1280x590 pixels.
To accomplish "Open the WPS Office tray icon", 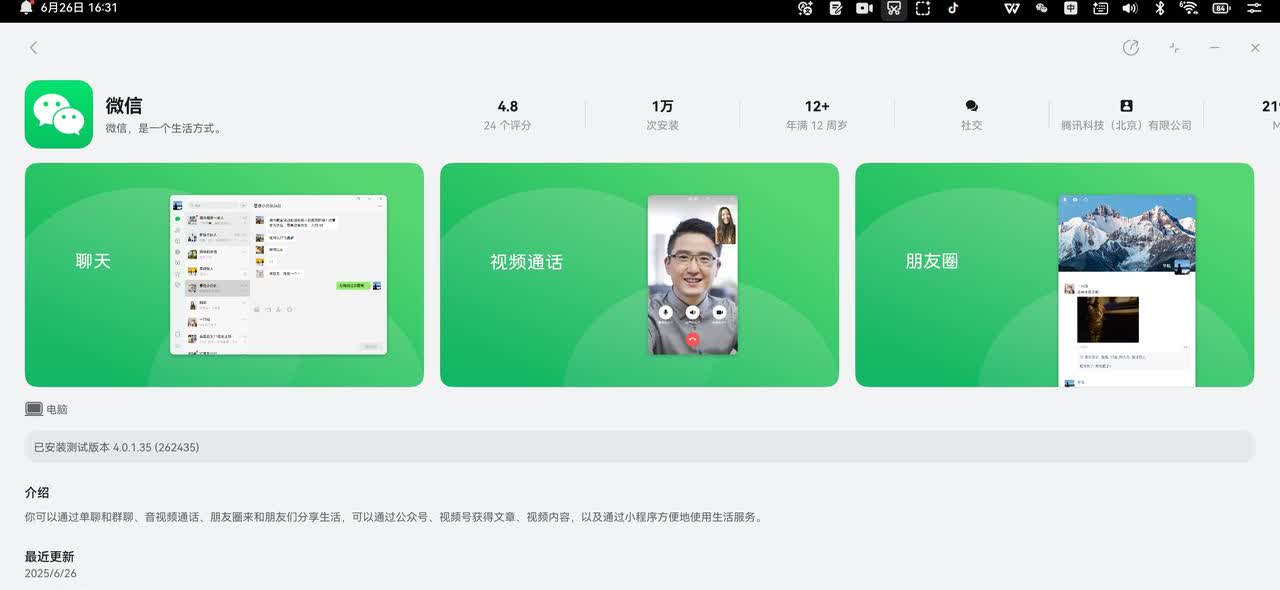I will pos(1012,8).
